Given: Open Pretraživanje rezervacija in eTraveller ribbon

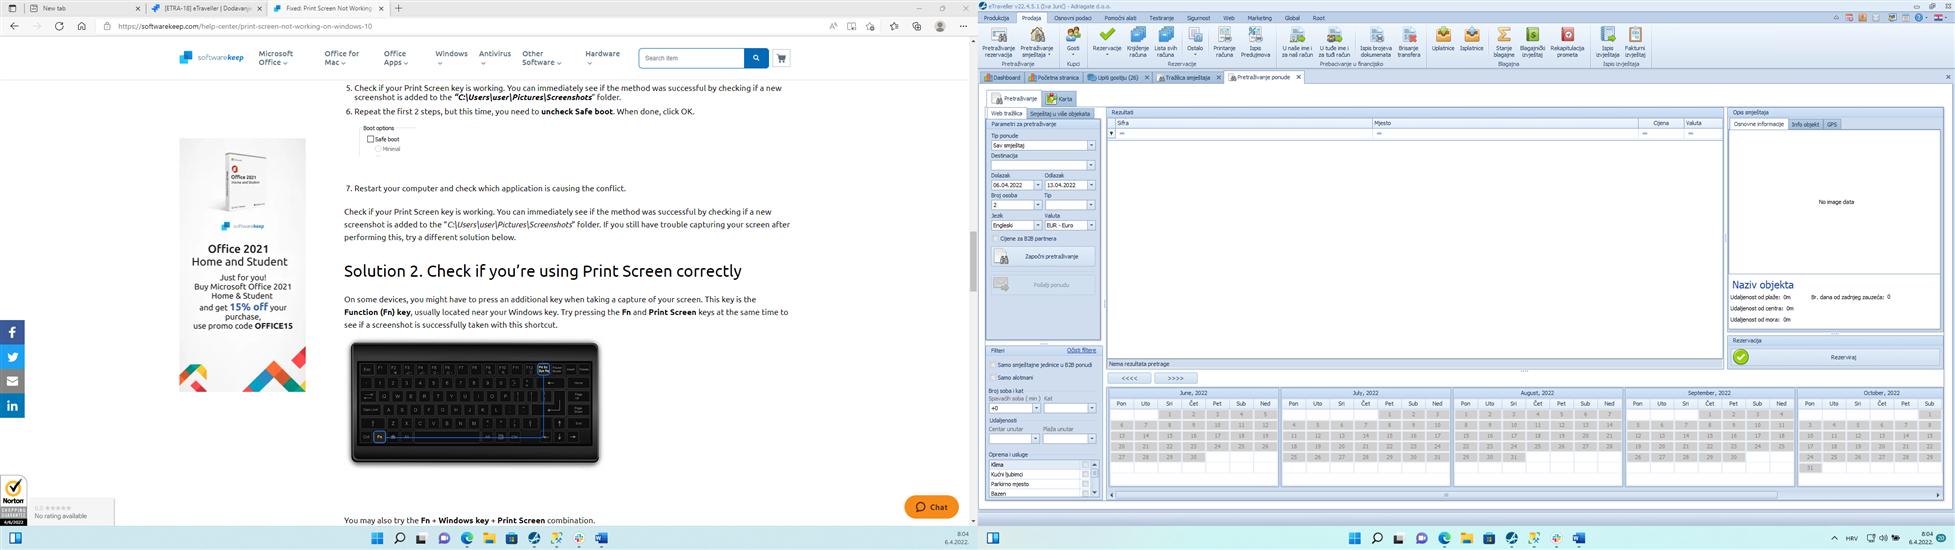Looking at the screenshot, I should coord(998,42).
